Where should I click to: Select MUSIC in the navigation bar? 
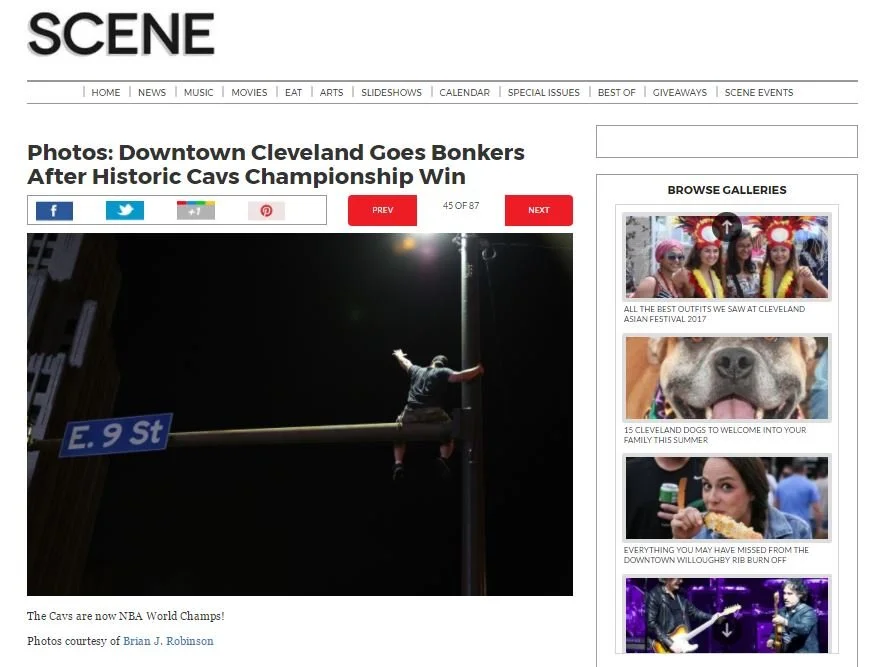pyautogui.click(x=198, y=93)
